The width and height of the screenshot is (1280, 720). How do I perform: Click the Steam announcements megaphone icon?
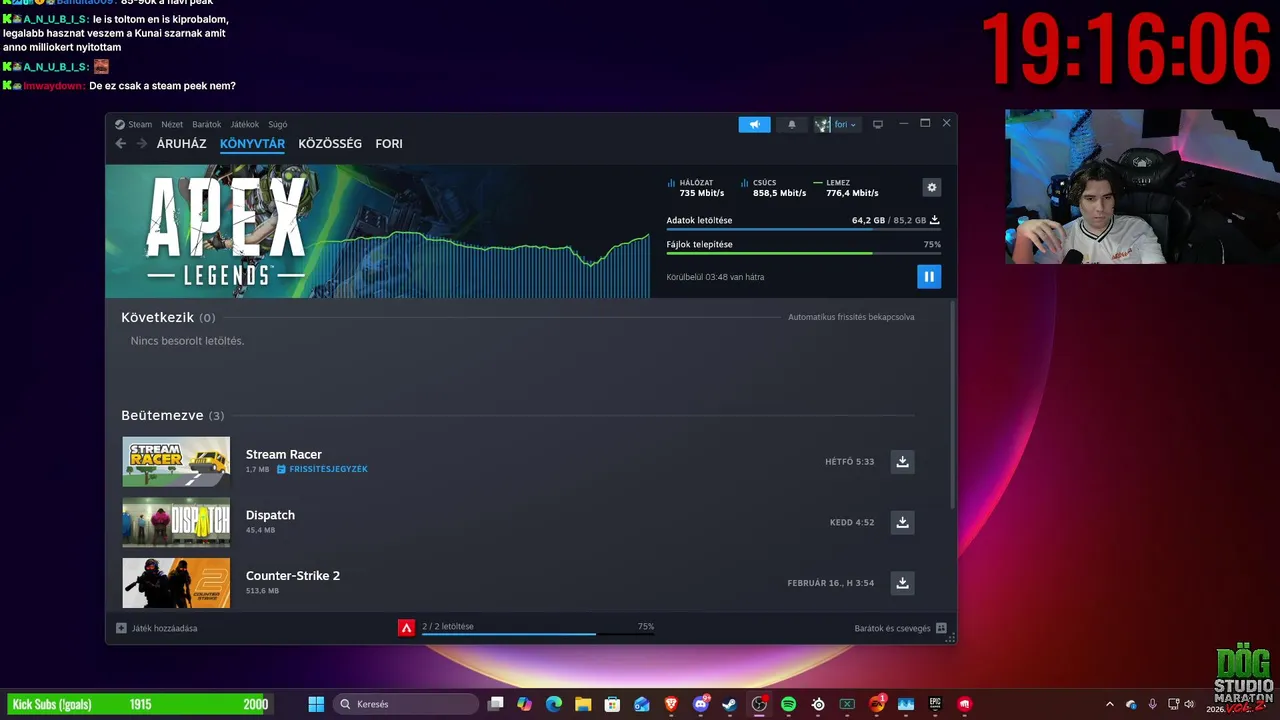(x=755, y=125)
